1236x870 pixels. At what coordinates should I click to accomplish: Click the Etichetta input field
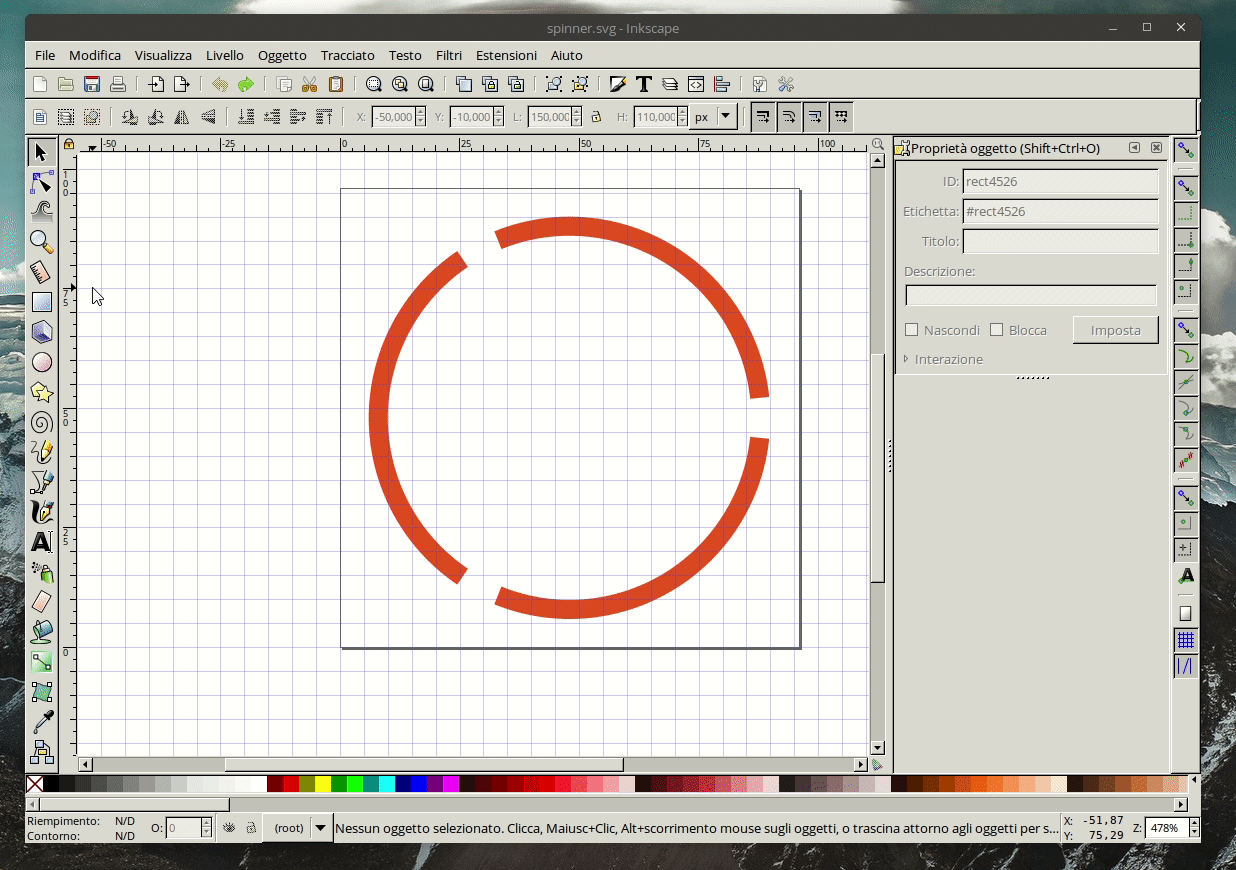pyautogui.click(x=1060, y=212)
